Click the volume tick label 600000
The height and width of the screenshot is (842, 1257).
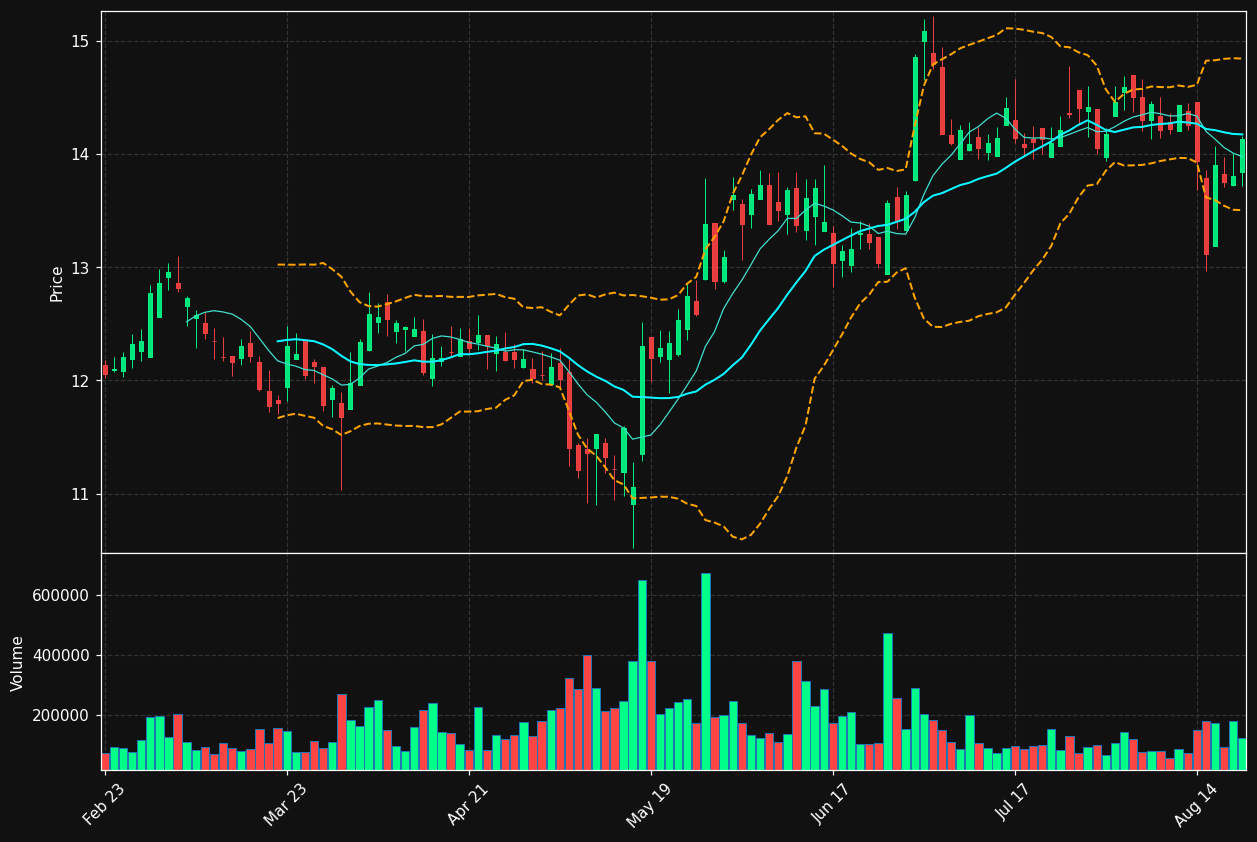[x=62, y=596]
